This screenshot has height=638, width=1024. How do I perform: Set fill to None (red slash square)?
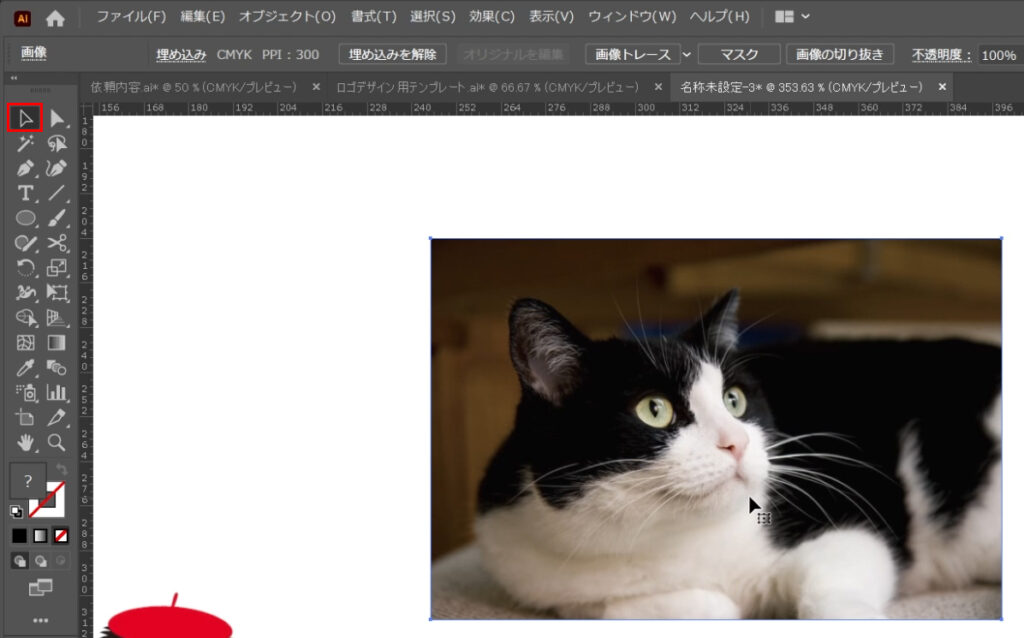(61, 536)
